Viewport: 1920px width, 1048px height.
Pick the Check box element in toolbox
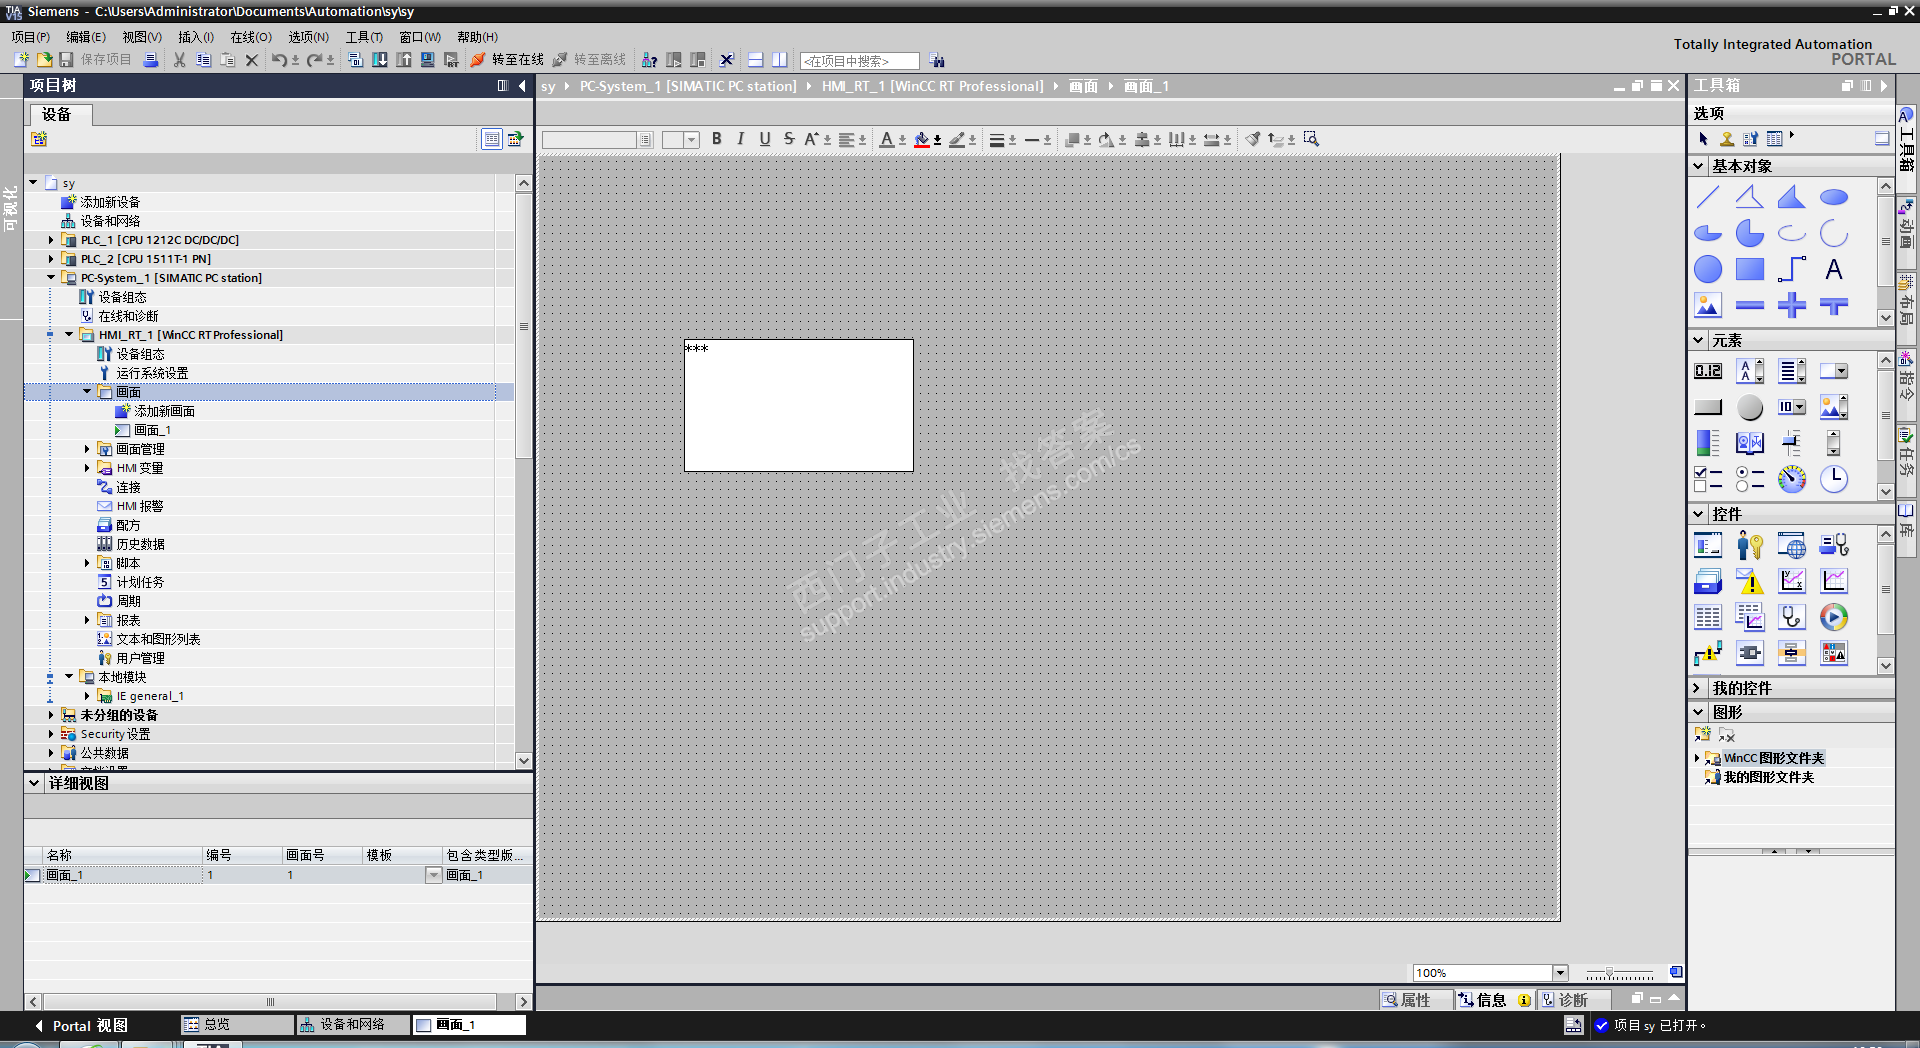[1708, 479]
